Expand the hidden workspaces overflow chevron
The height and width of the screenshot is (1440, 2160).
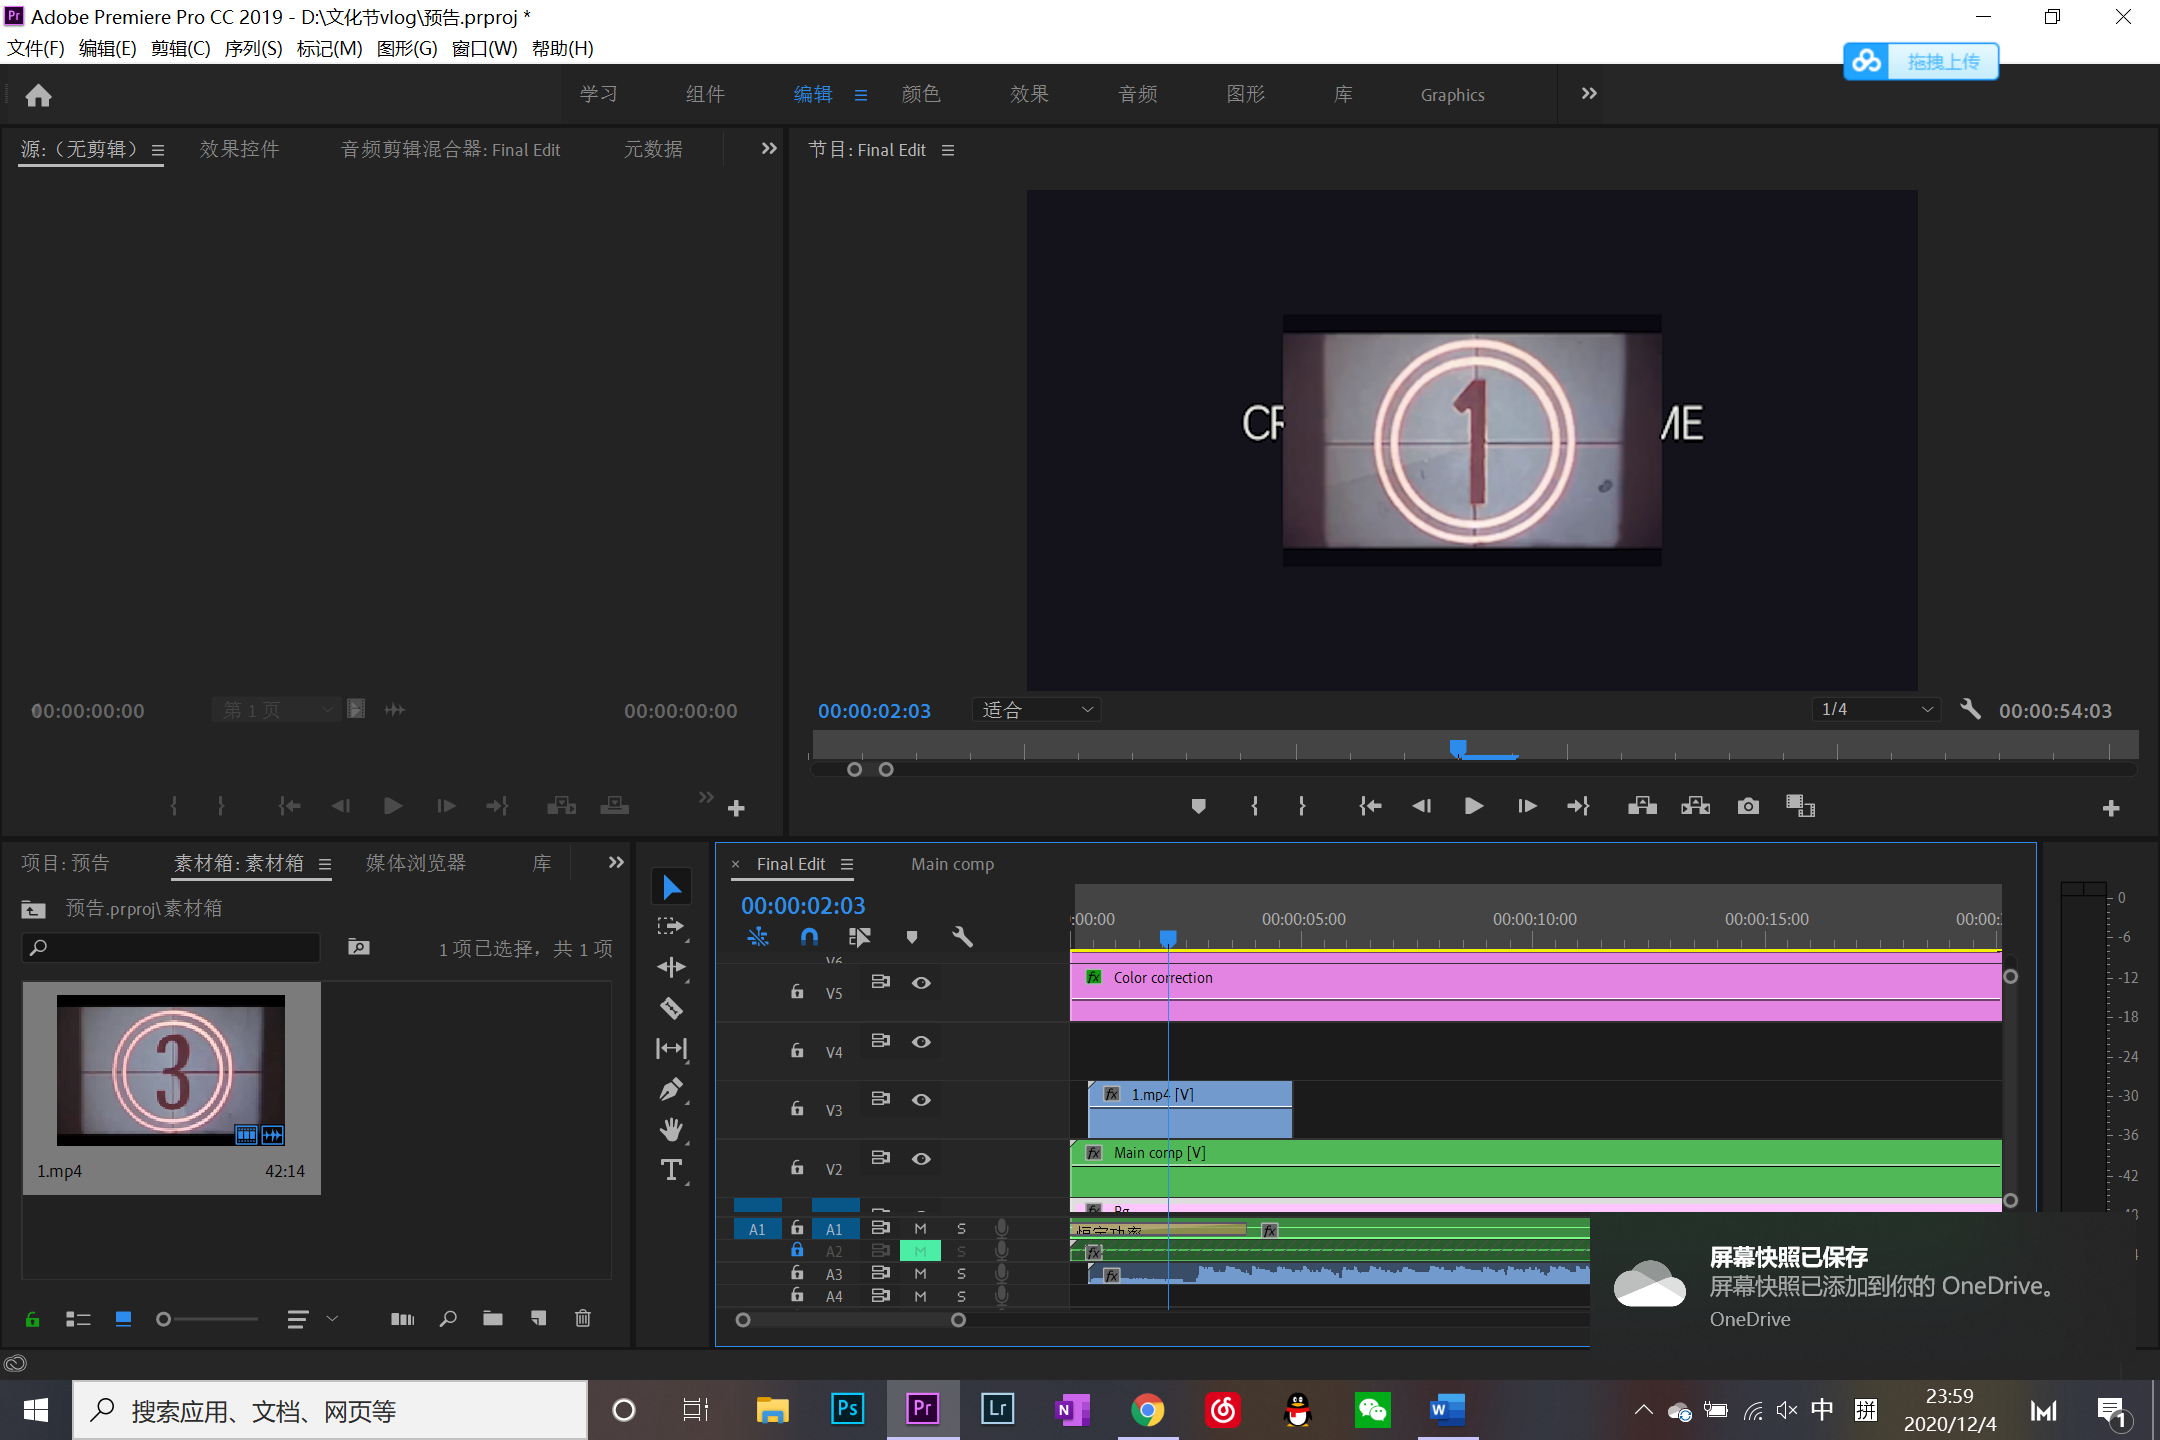pos(1589,94)
